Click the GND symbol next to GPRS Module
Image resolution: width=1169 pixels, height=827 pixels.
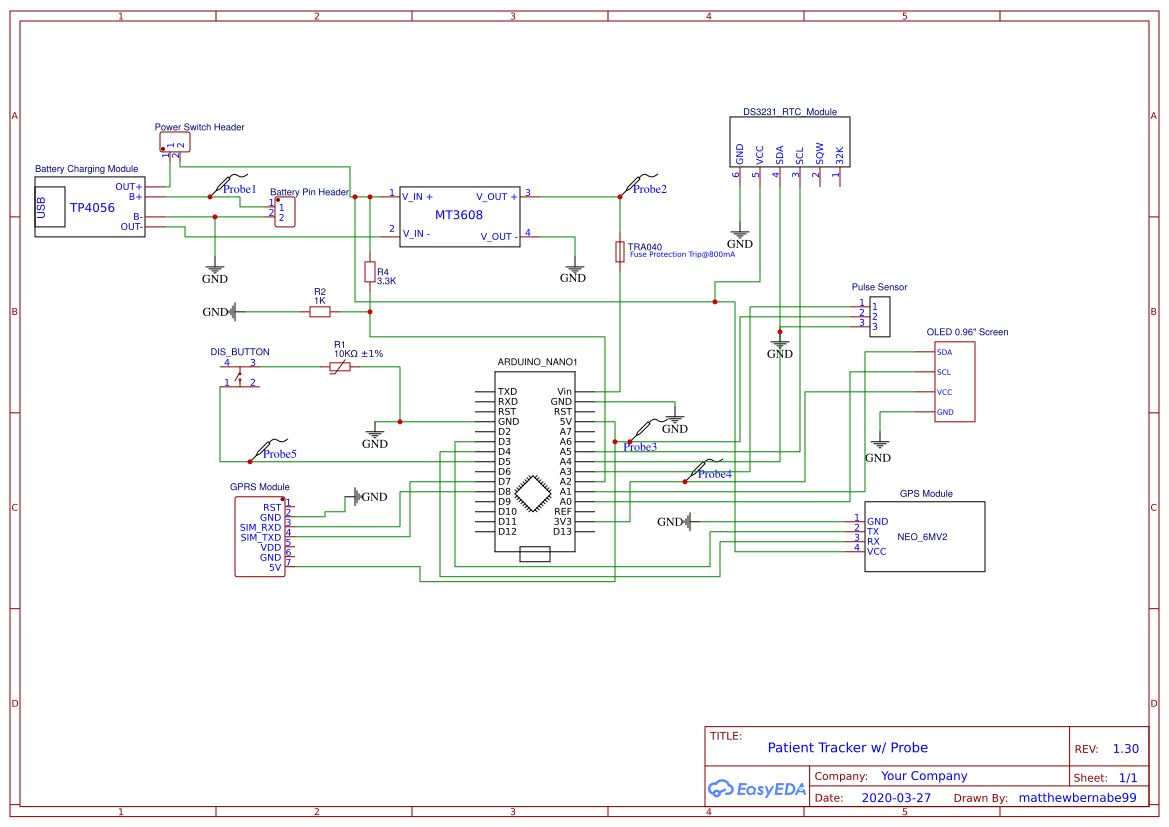click(x=370, y=496)
